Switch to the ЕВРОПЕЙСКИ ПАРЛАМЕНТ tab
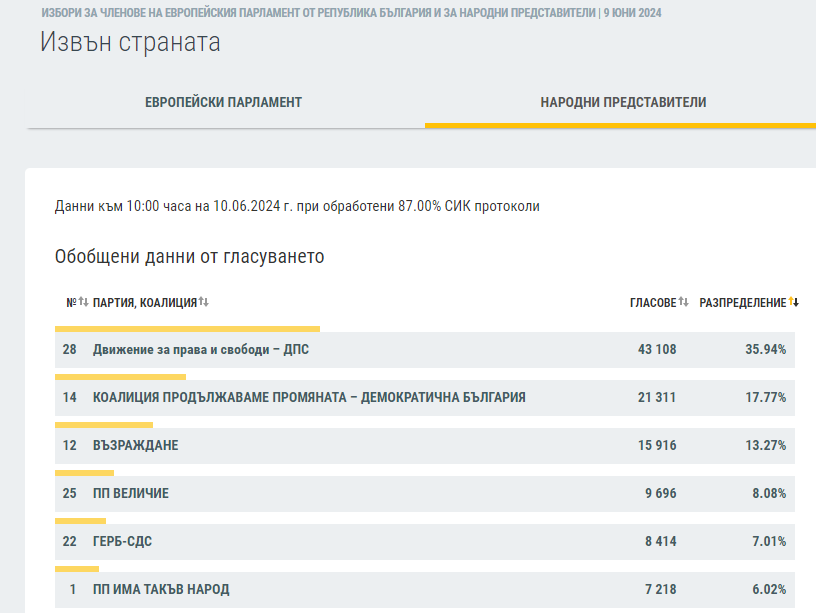The image size is (816, 613). [x=224, y=102]
